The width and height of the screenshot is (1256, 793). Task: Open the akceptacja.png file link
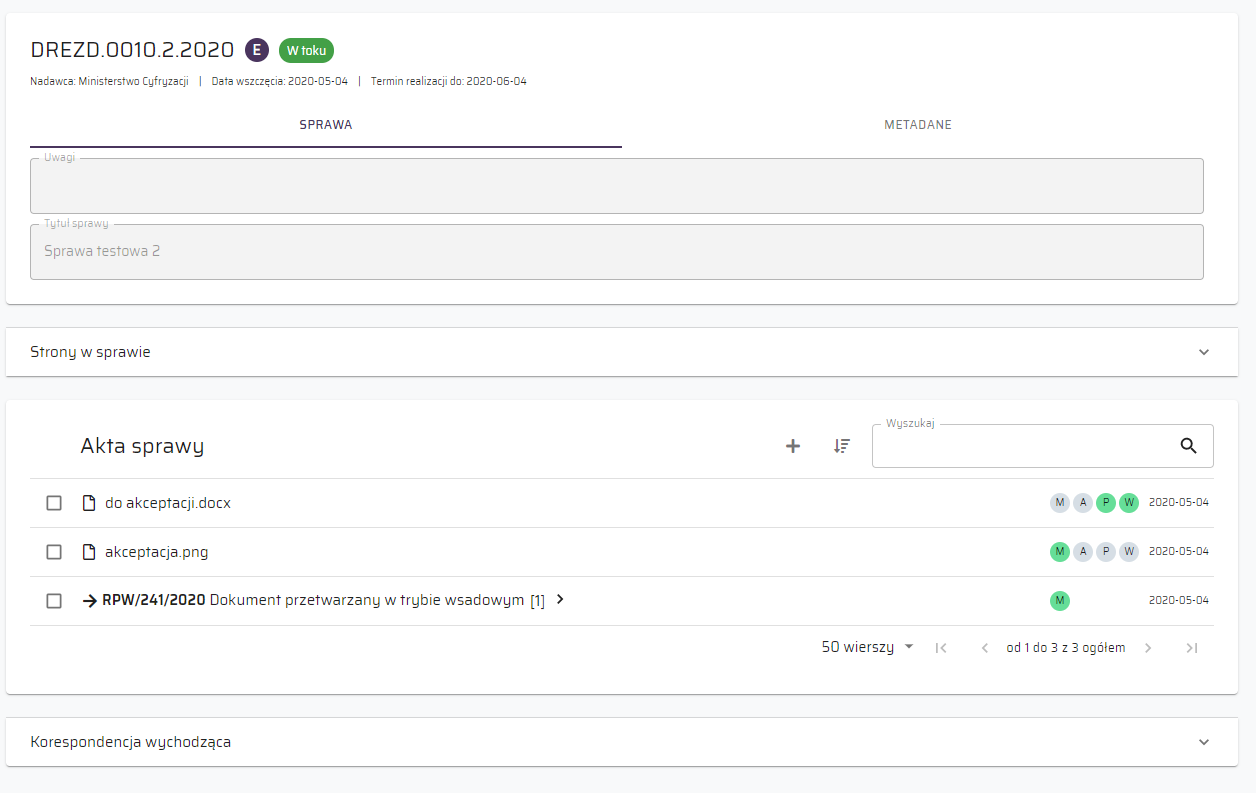pyautogui.click(x=157, y=552)
